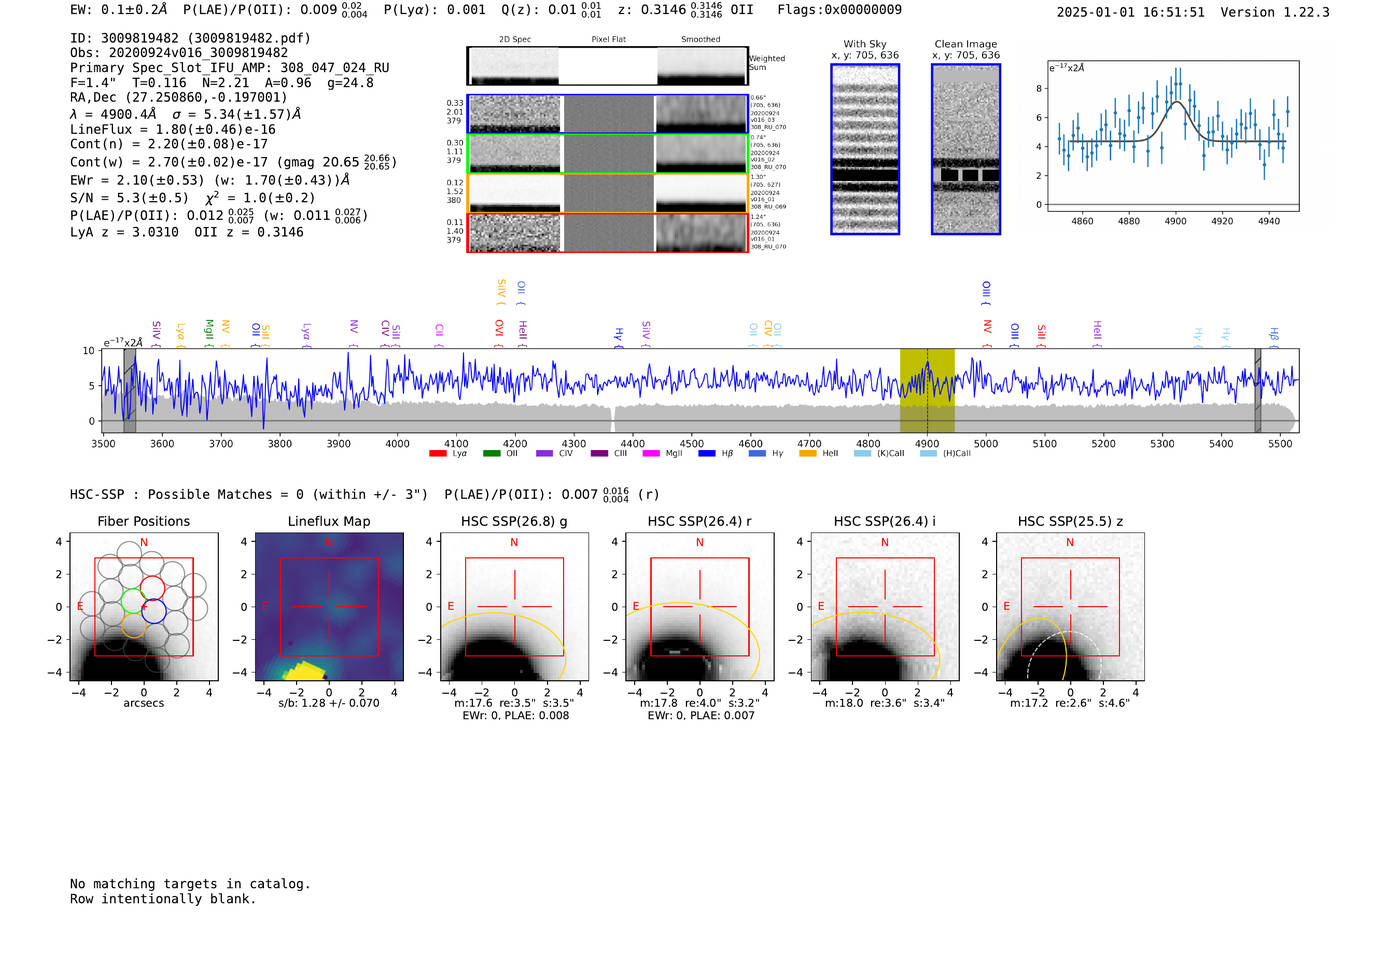The width and height of the screenshot is (1400, 953).
Task: Click the 2D Spec column header
Action: point(515,40)
